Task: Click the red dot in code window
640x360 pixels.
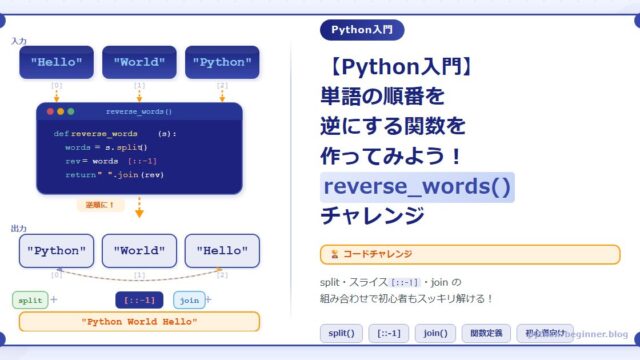Action: pyautogui.click(x=50, y=111)
